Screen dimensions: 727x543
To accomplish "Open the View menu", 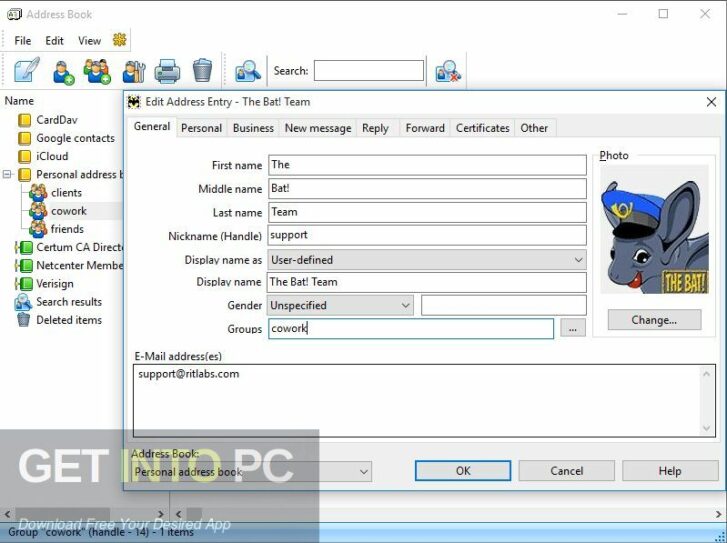I will tap(89, 41).
